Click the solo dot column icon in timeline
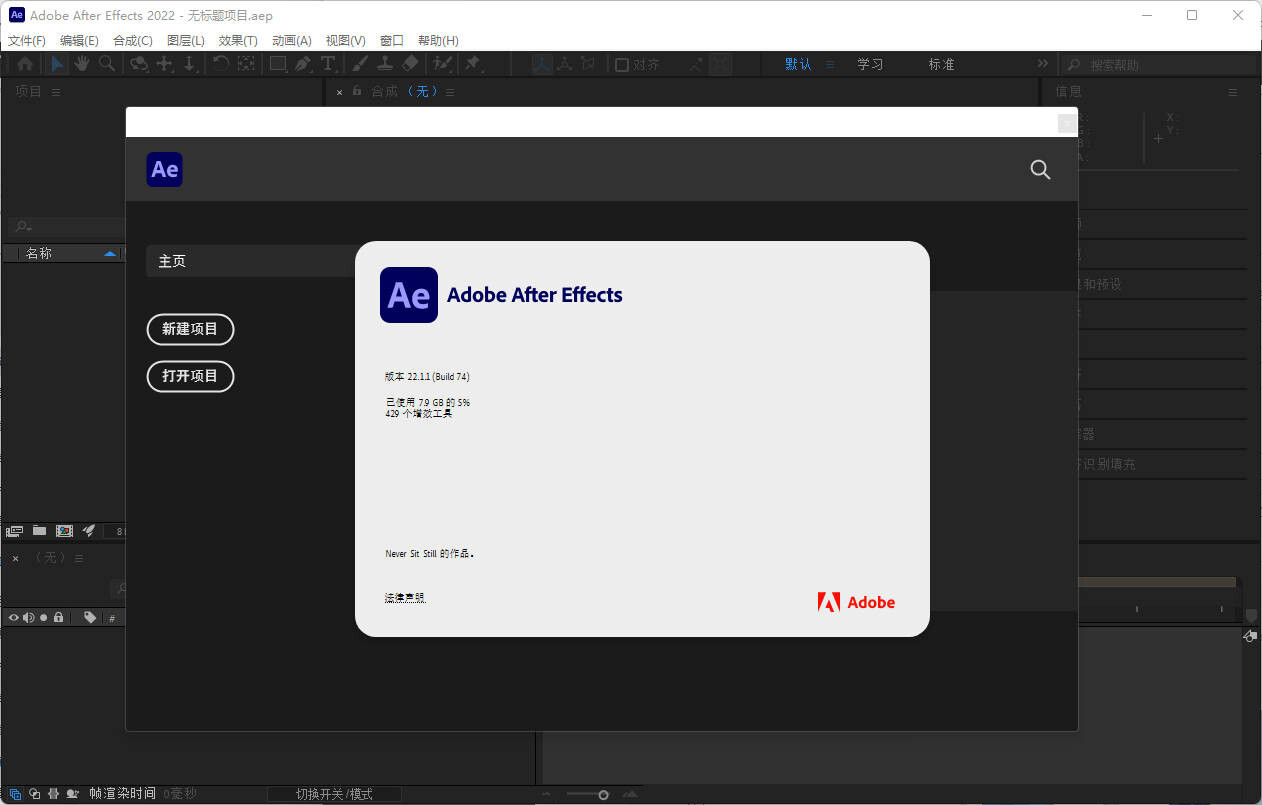Screen dimensions: 1262x805 [44, 618]
